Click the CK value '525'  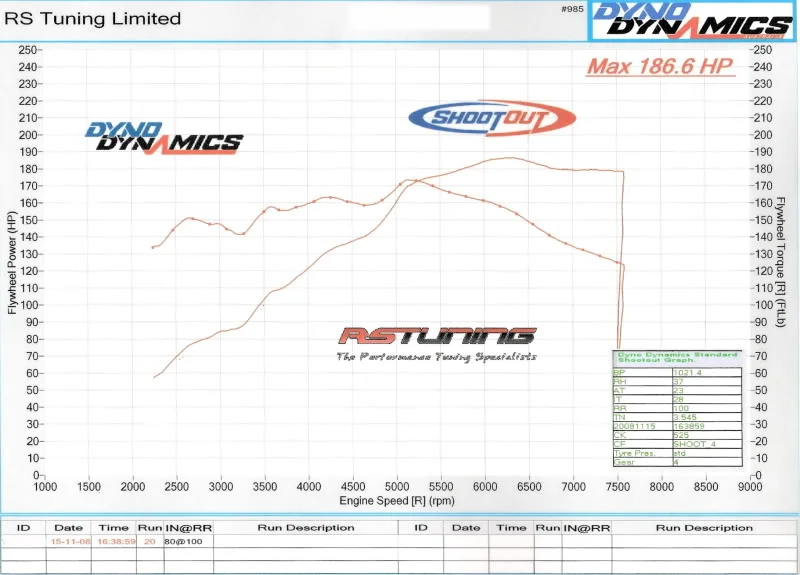coord(681,435)
